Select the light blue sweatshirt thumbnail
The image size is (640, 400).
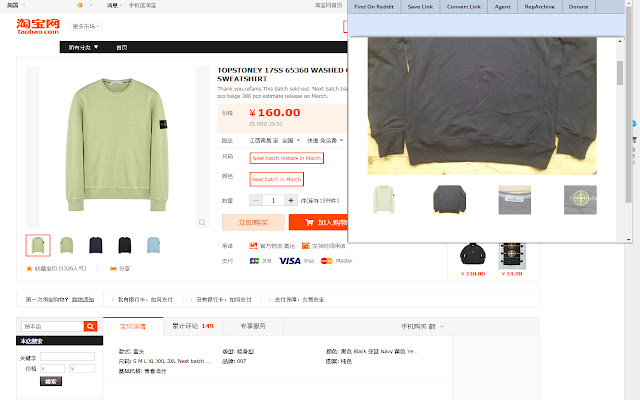[153, 245]
